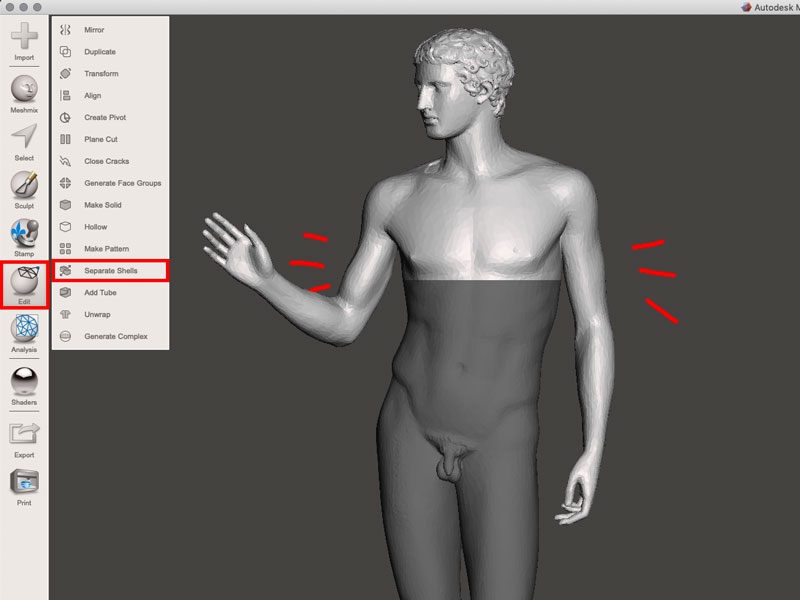Image resolution: width=800 pixels, height=600 pixels.
Task: Open the Transform option
Action: click(101, 74)
